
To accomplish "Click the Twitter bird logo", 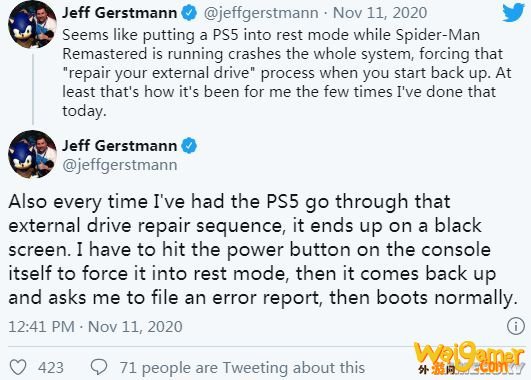I will pyautogui.click(x=513, y=13).
